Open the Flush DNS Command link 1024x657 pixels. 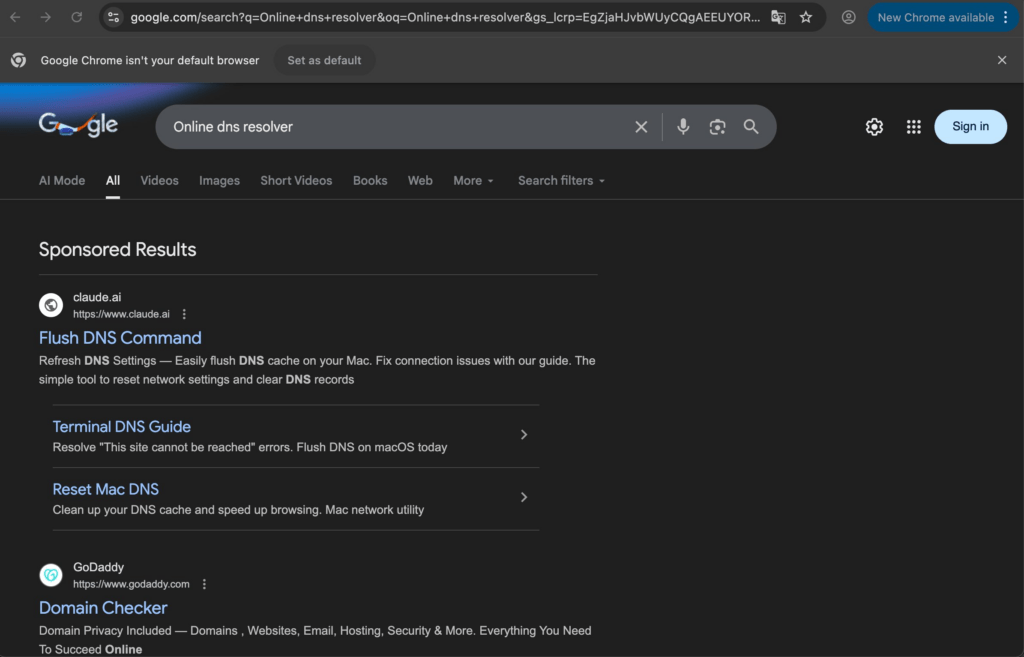(120, 338)
